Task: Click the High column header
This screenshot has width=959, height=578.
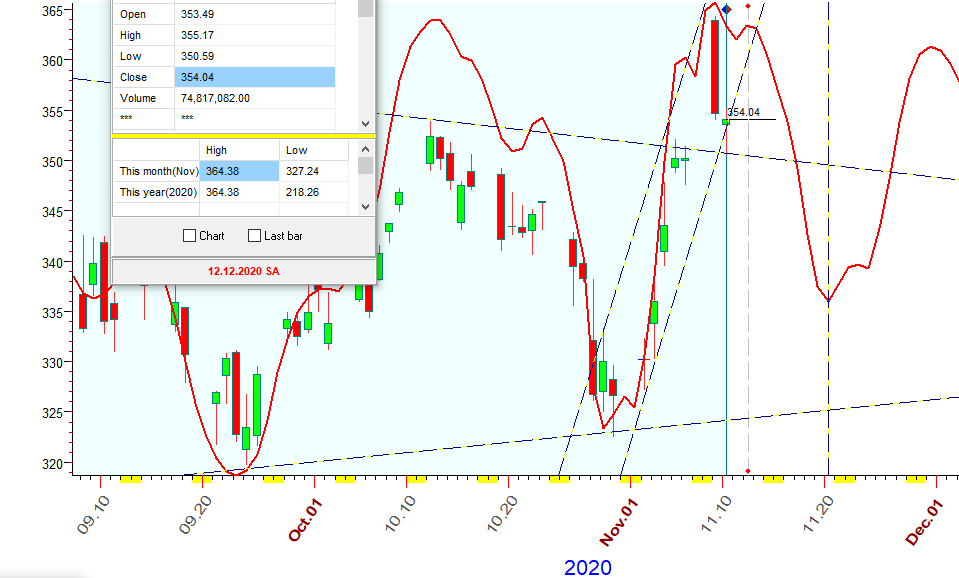Action: [x=238, y=150]
